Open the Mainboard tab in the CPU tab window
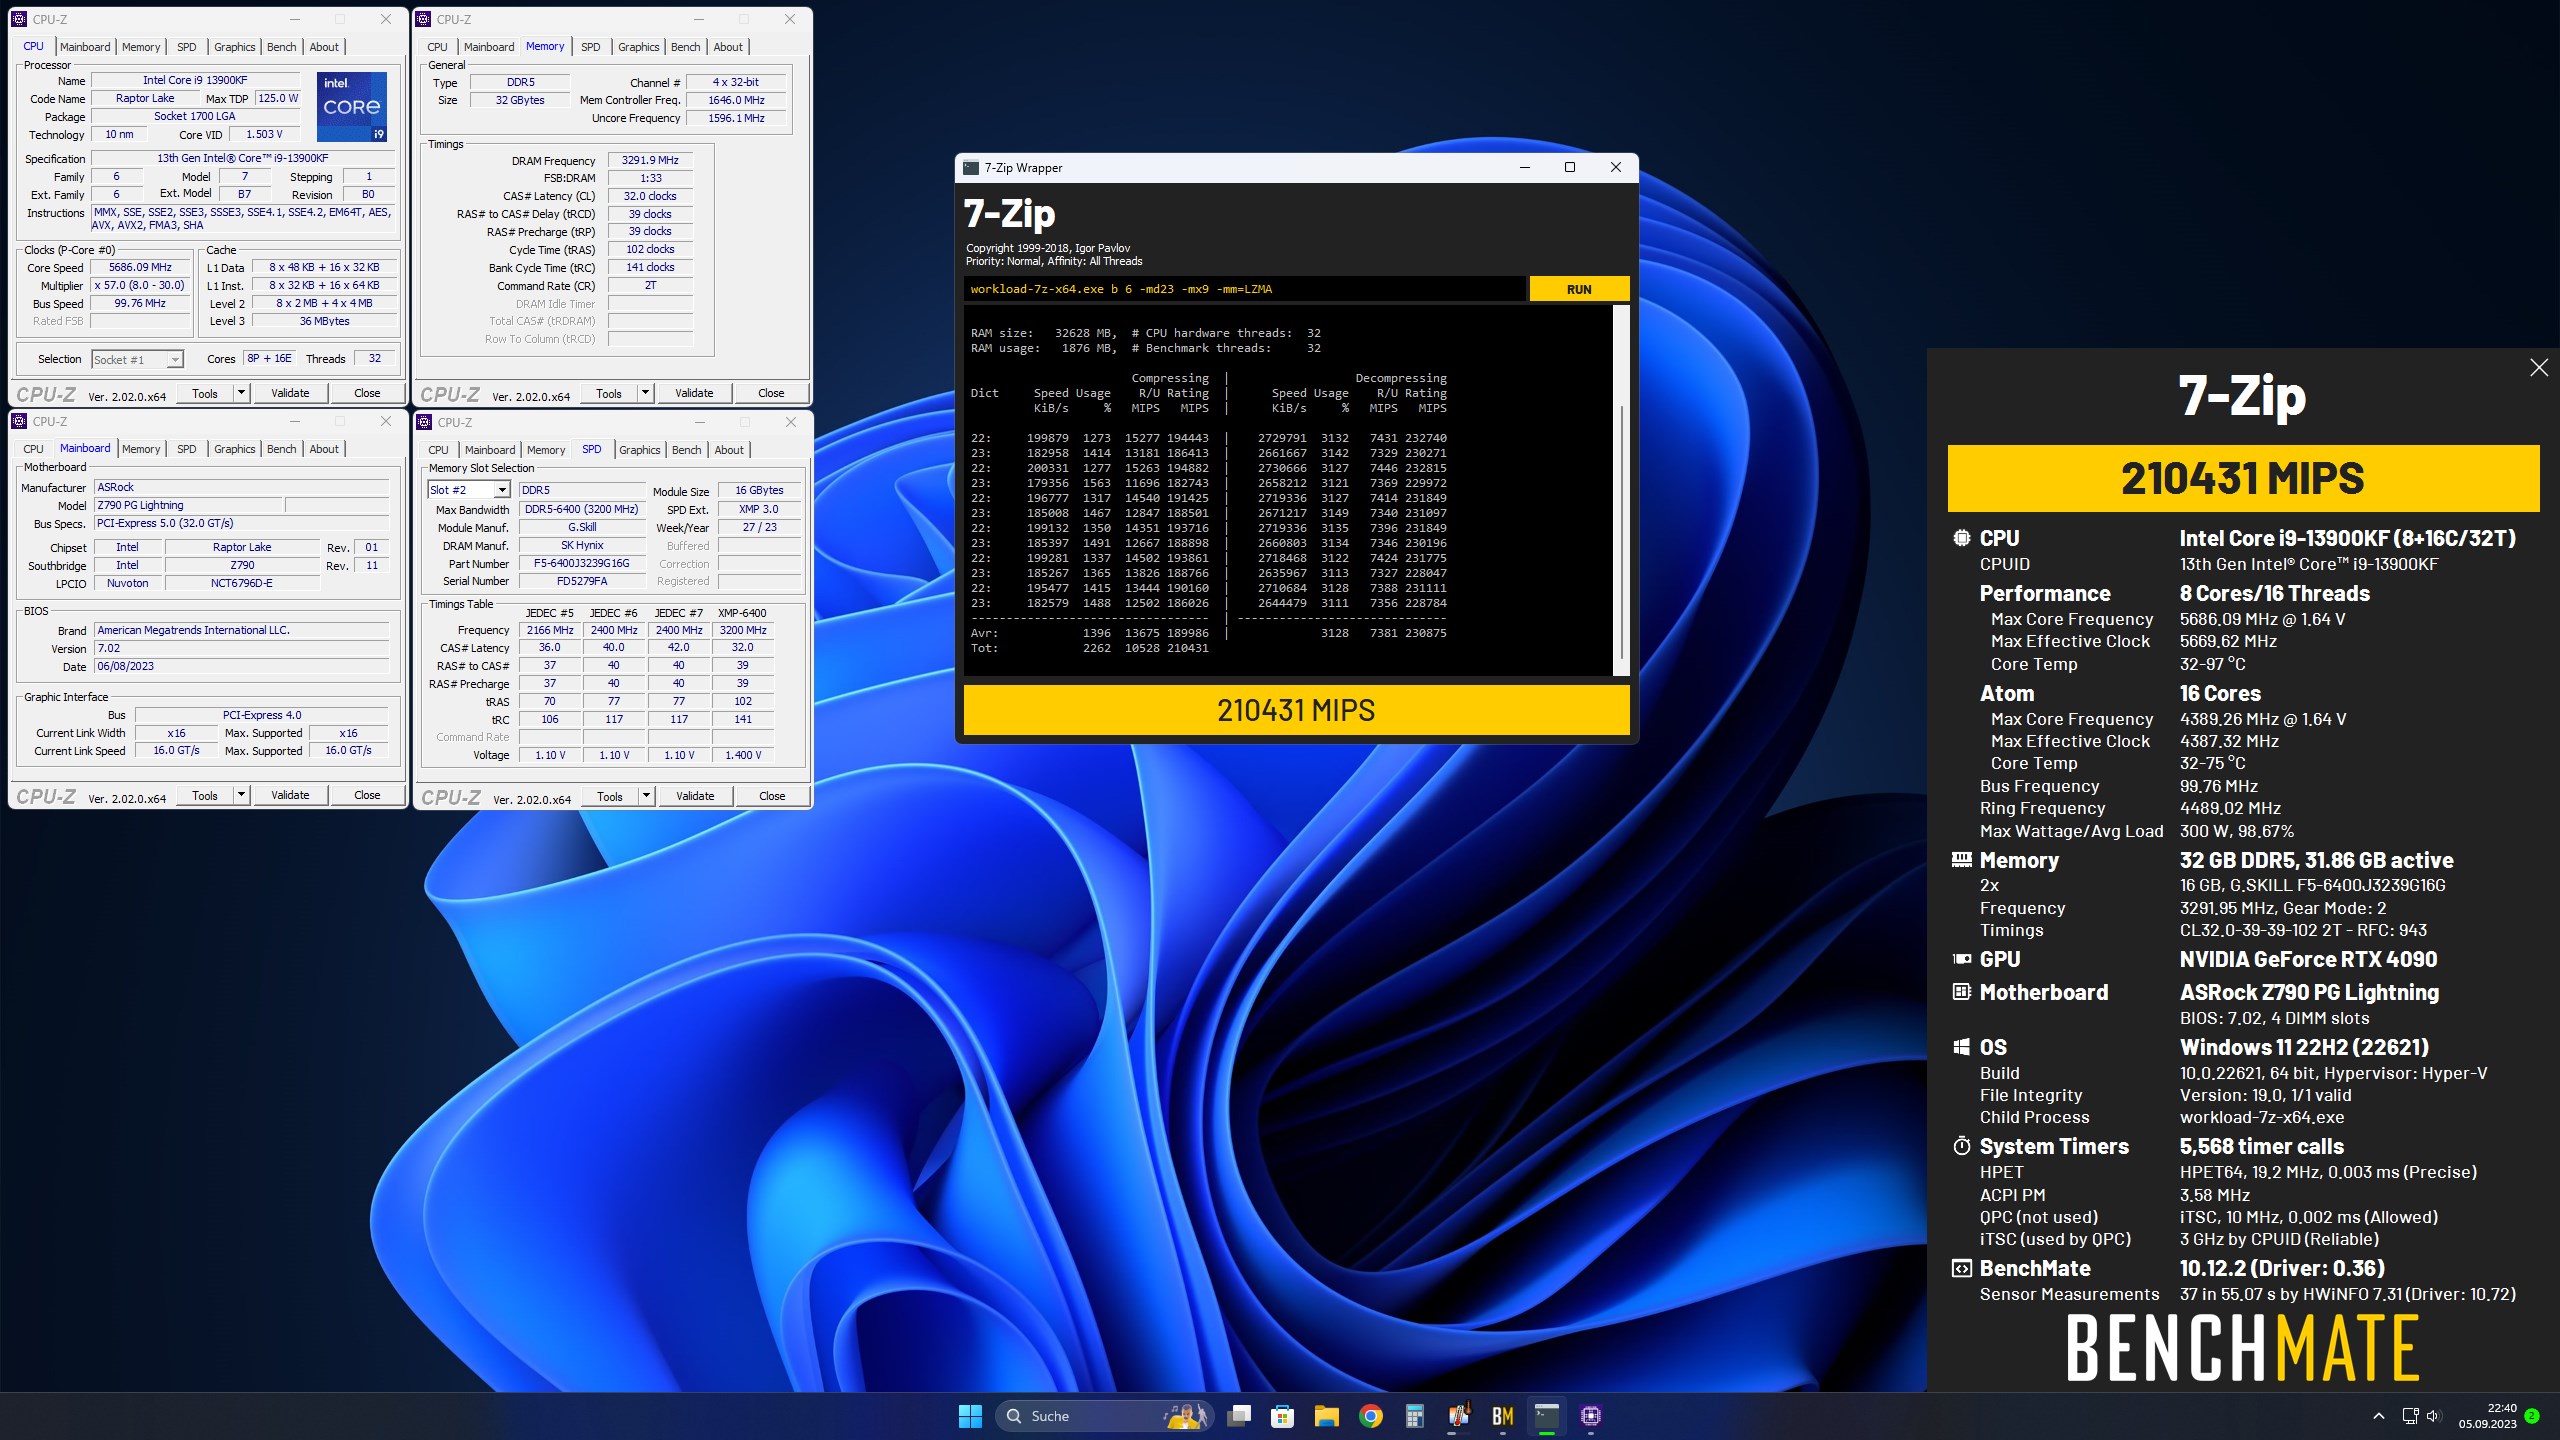Screen dimensions: 2560x1440 pyautogui.click(x=85, y=47)
